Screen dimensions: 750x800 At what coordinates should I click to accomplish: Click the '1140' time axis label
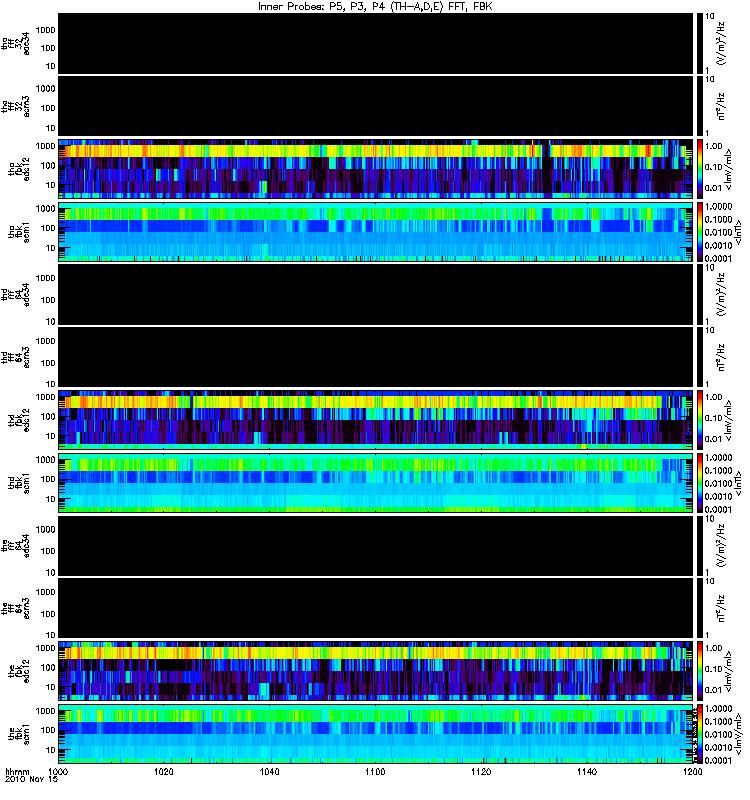coord(587,771)
